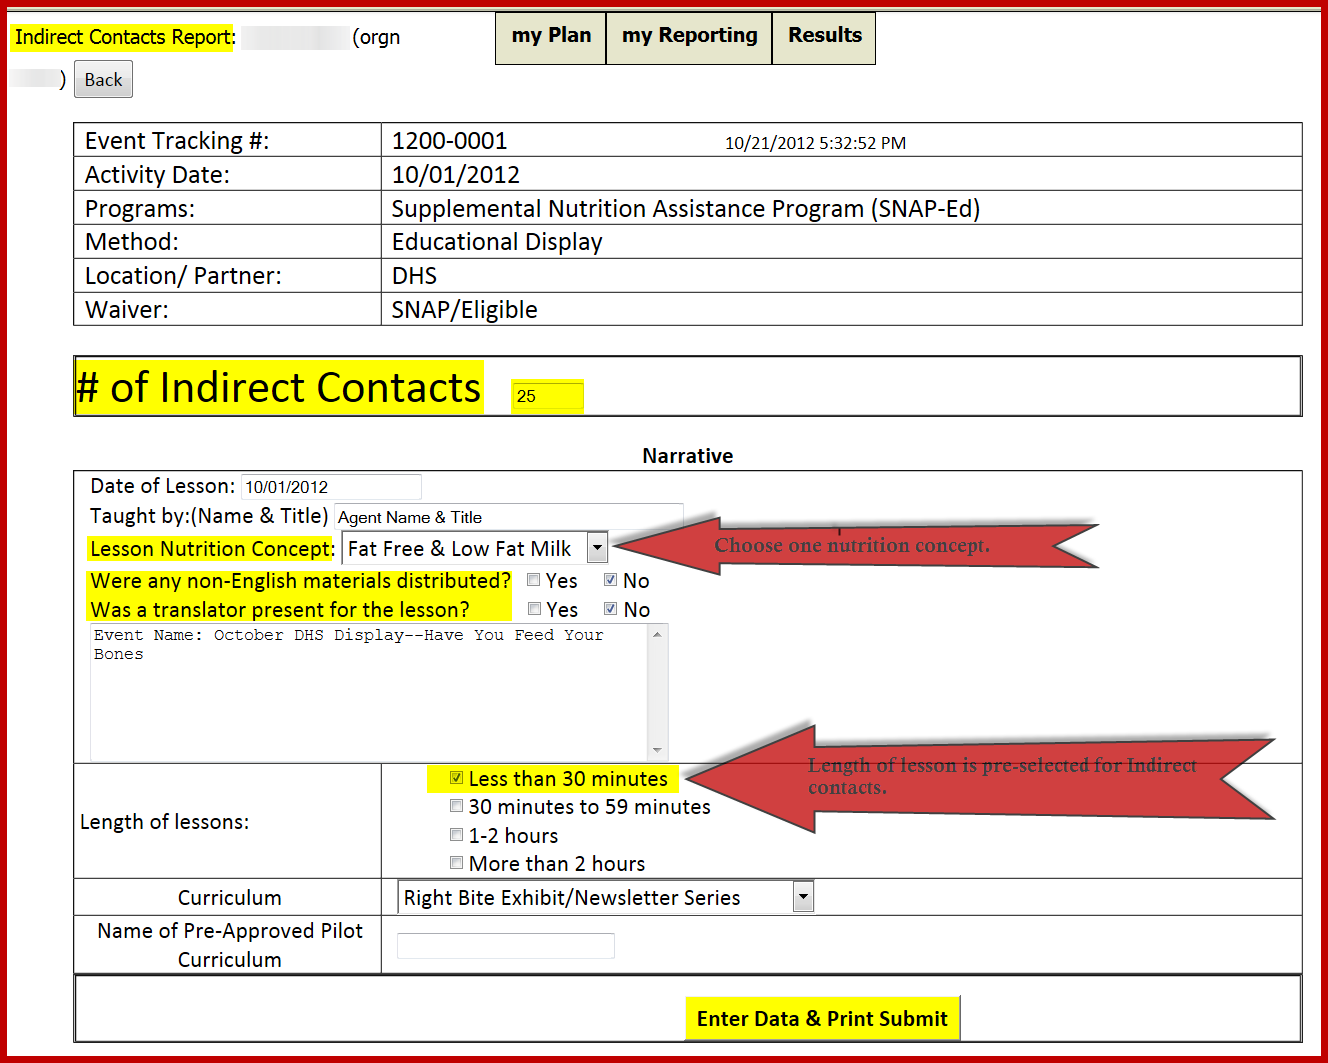
Task: Uncheck Less than 30 minutes option
Action: coord(456,778)
